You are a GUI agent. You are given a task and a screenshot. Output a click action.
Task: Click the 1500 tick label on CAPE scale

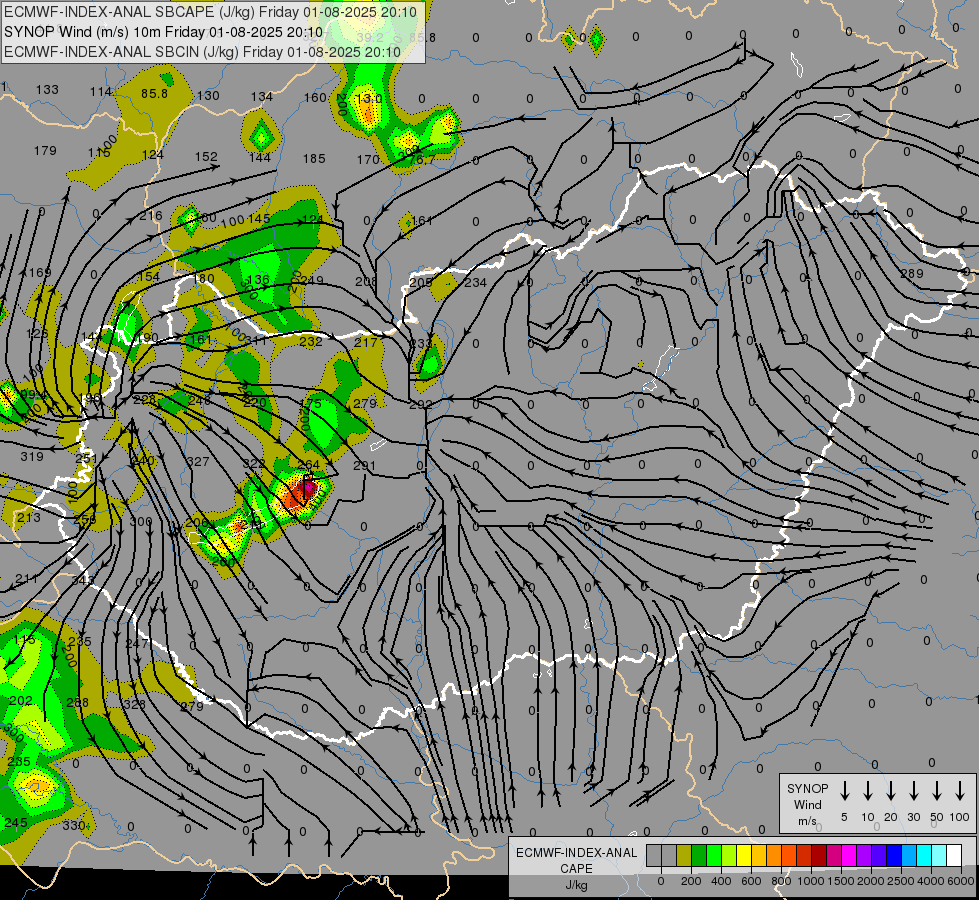841,881
